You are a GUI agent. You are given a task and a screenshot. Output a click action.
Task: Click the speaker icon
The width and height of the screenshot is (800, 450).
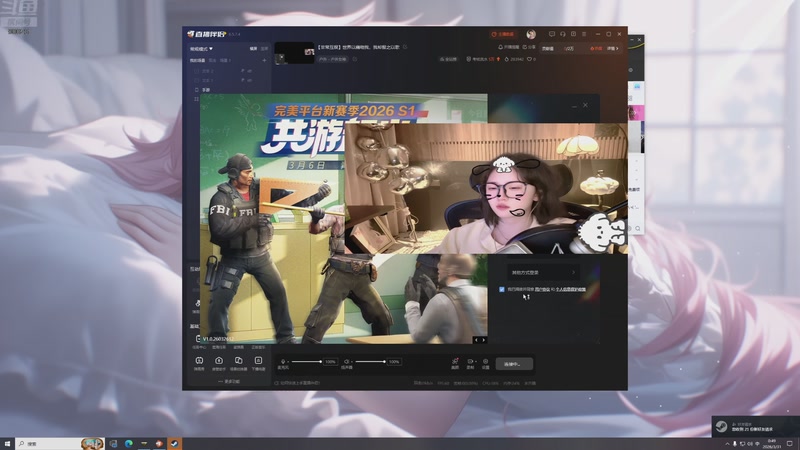(x=346, y=362)
